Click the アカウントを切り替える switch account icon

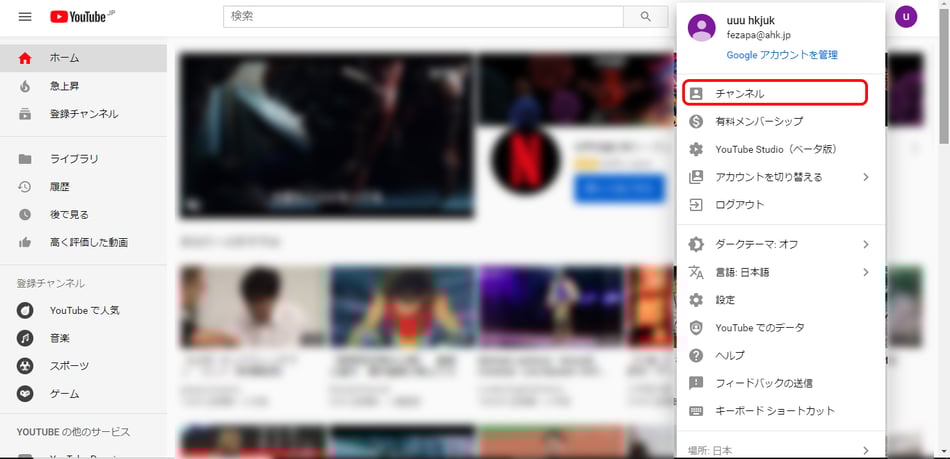[696, 177]
